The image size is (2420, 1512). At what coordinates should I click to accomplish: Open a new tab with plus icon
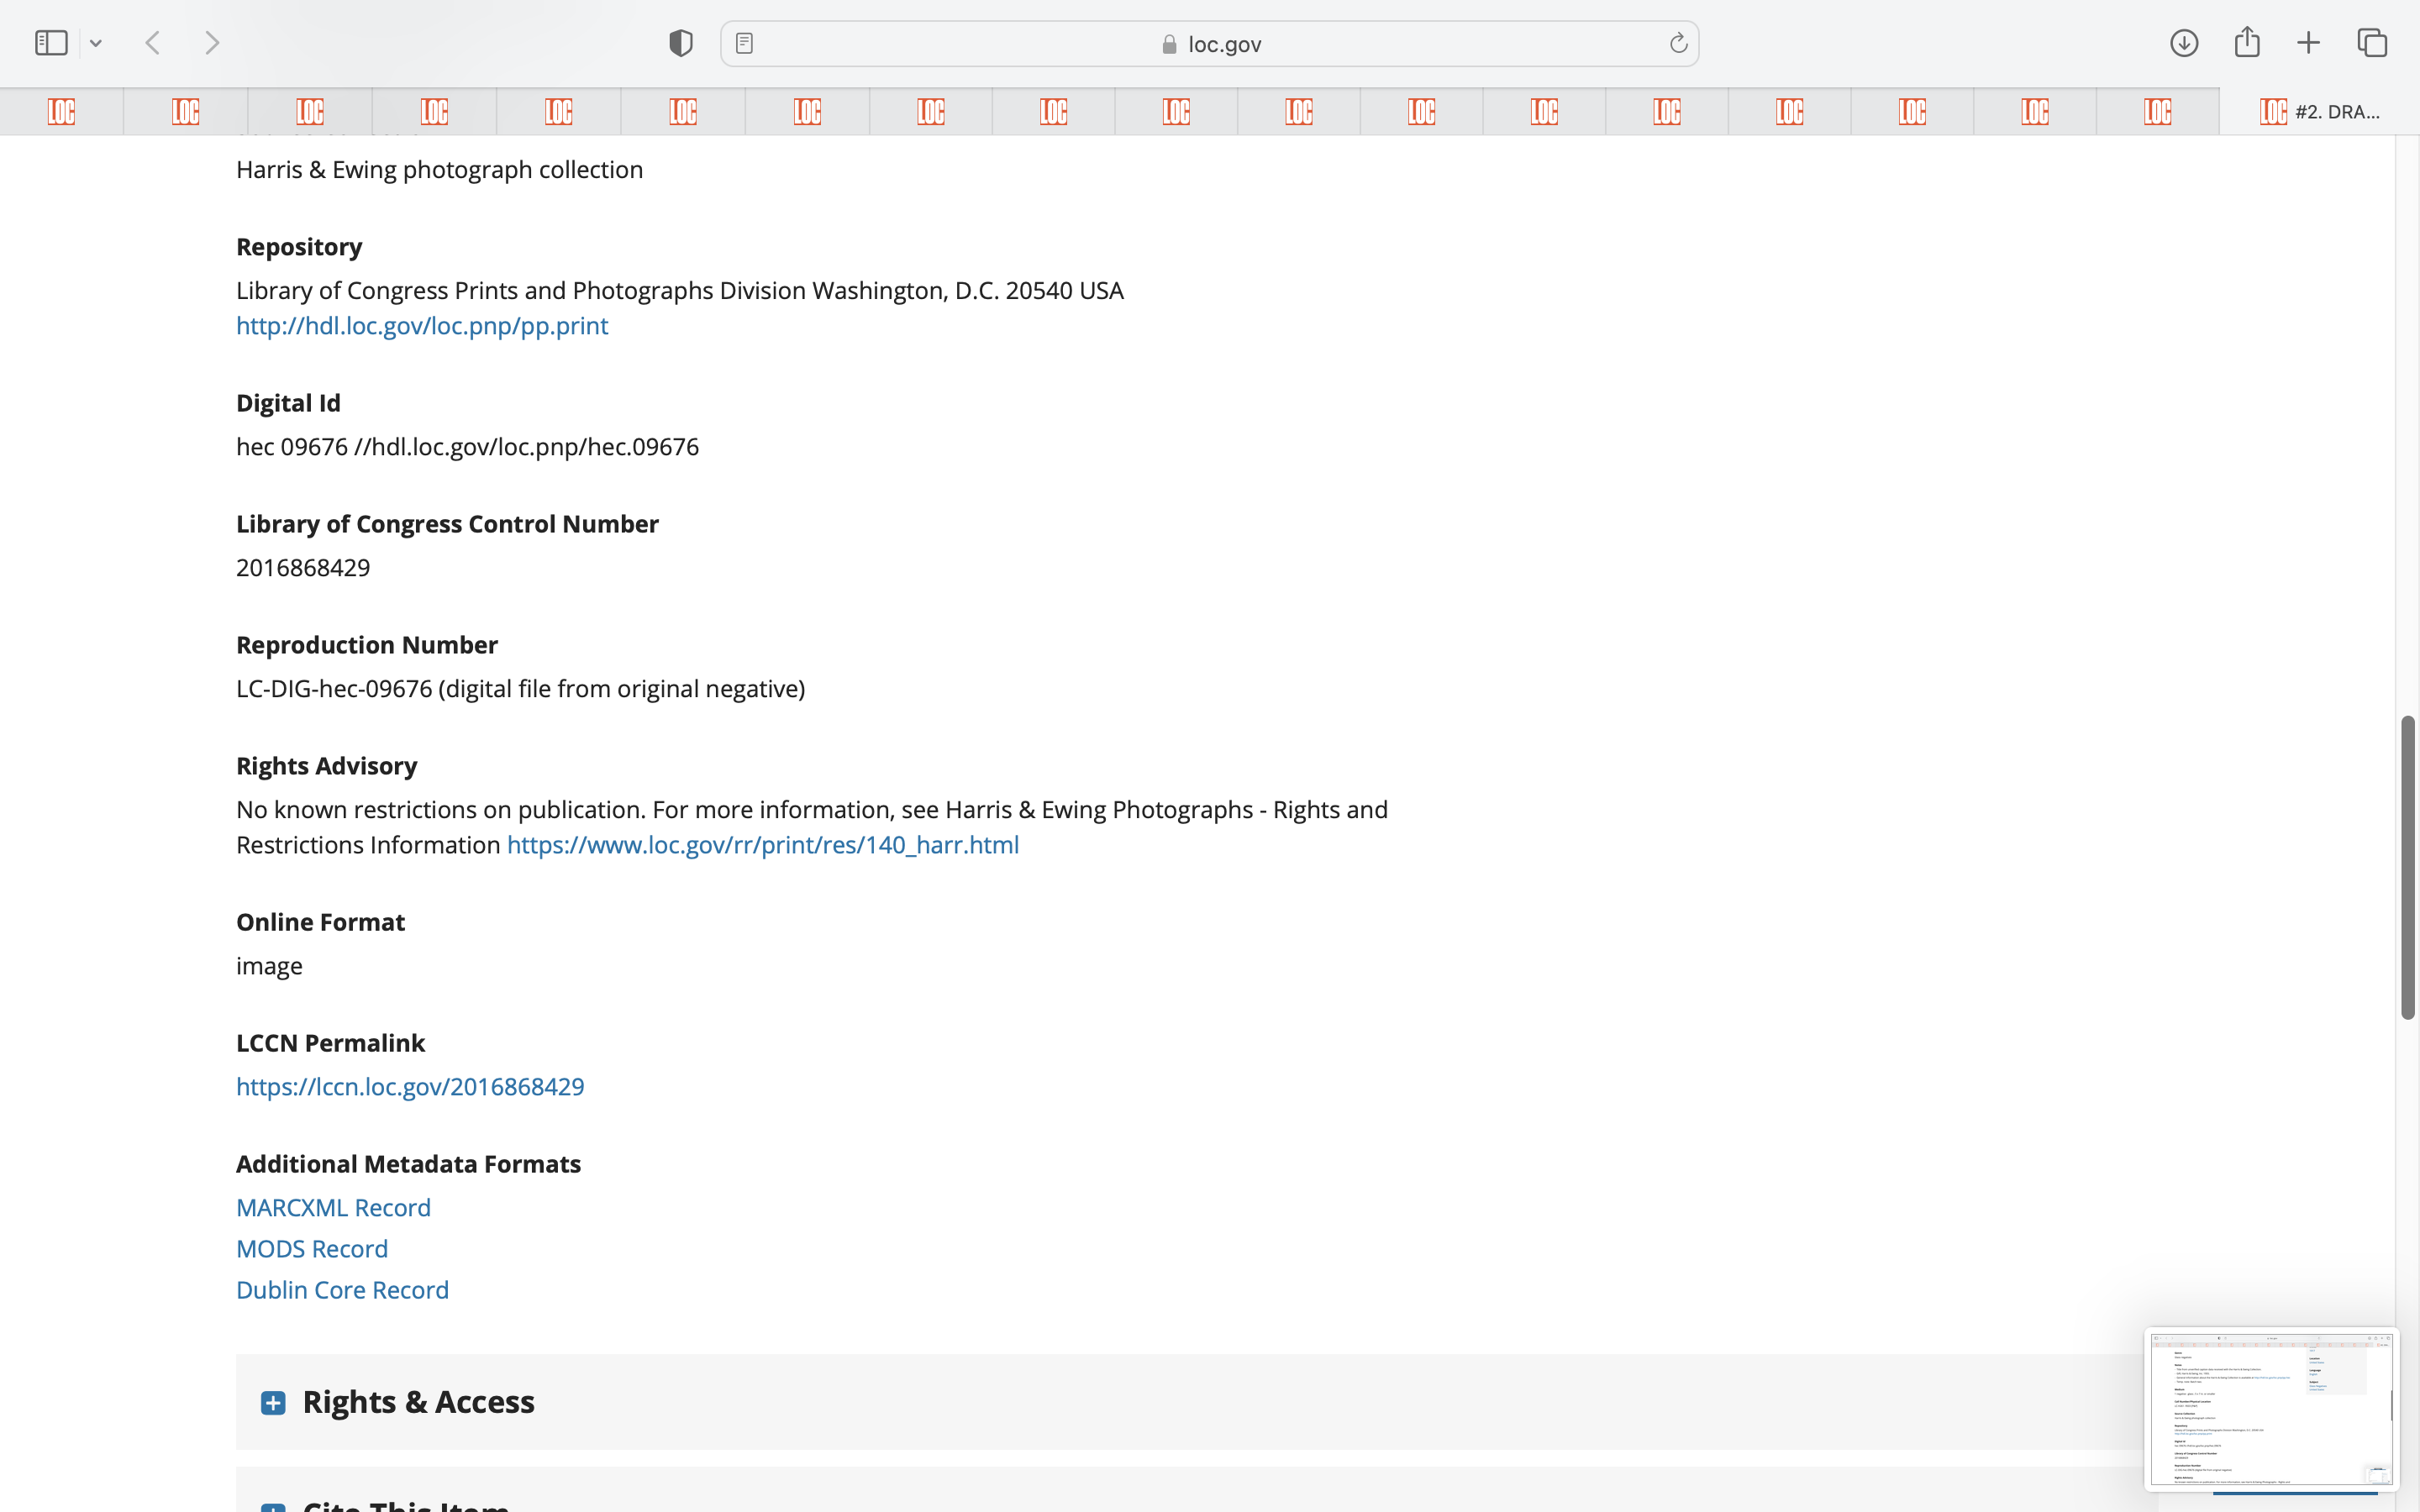(x=2309, y=43)
